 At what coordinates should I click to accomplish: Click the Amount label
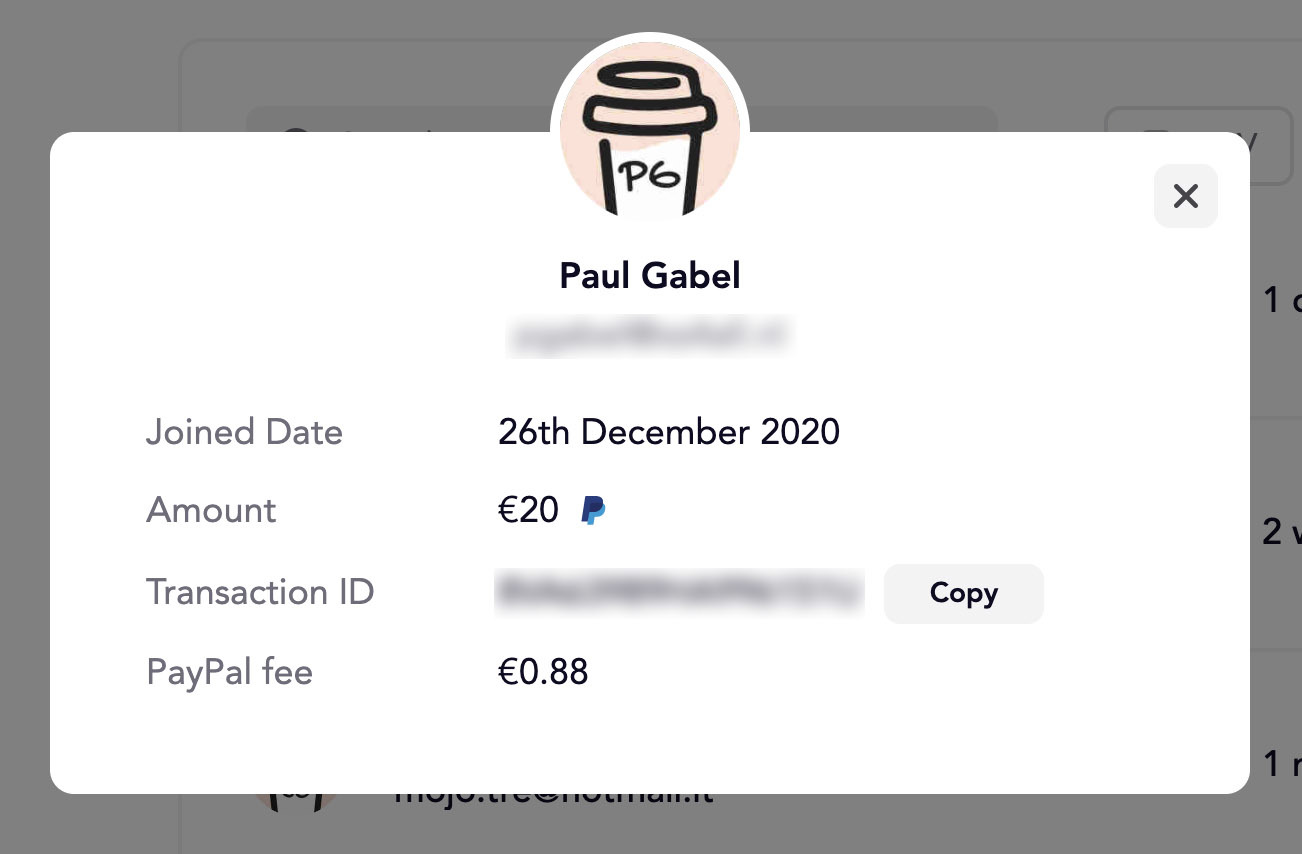tap(212, 510)
